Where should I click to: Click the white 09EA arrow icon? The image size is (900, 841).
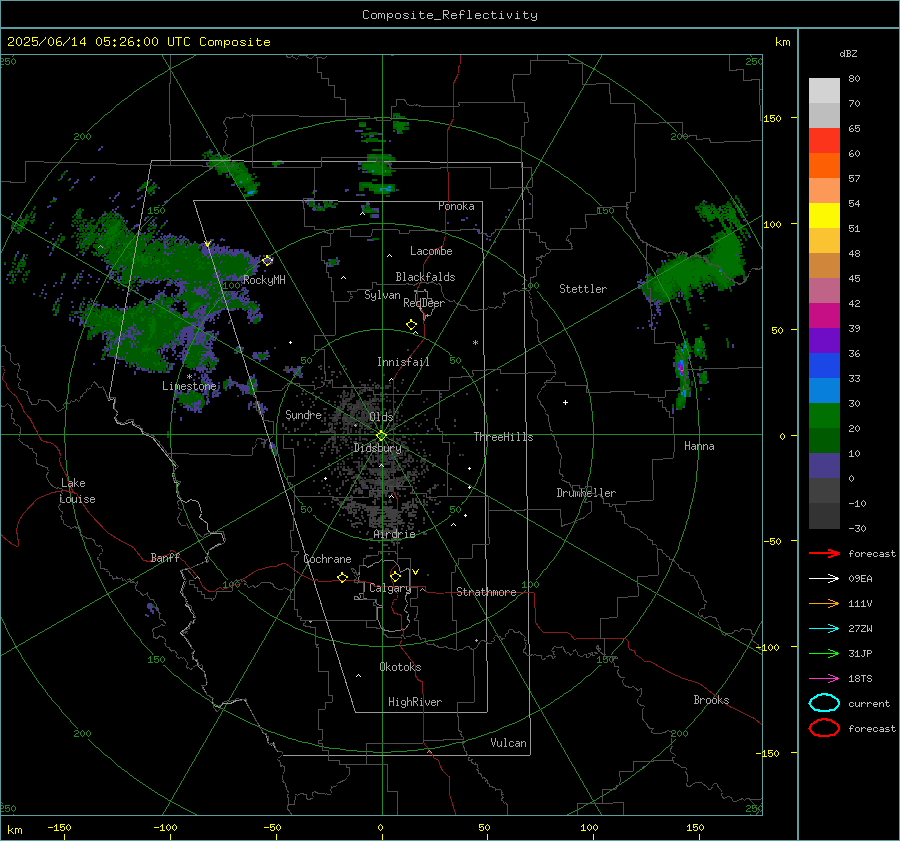point(824,578)
